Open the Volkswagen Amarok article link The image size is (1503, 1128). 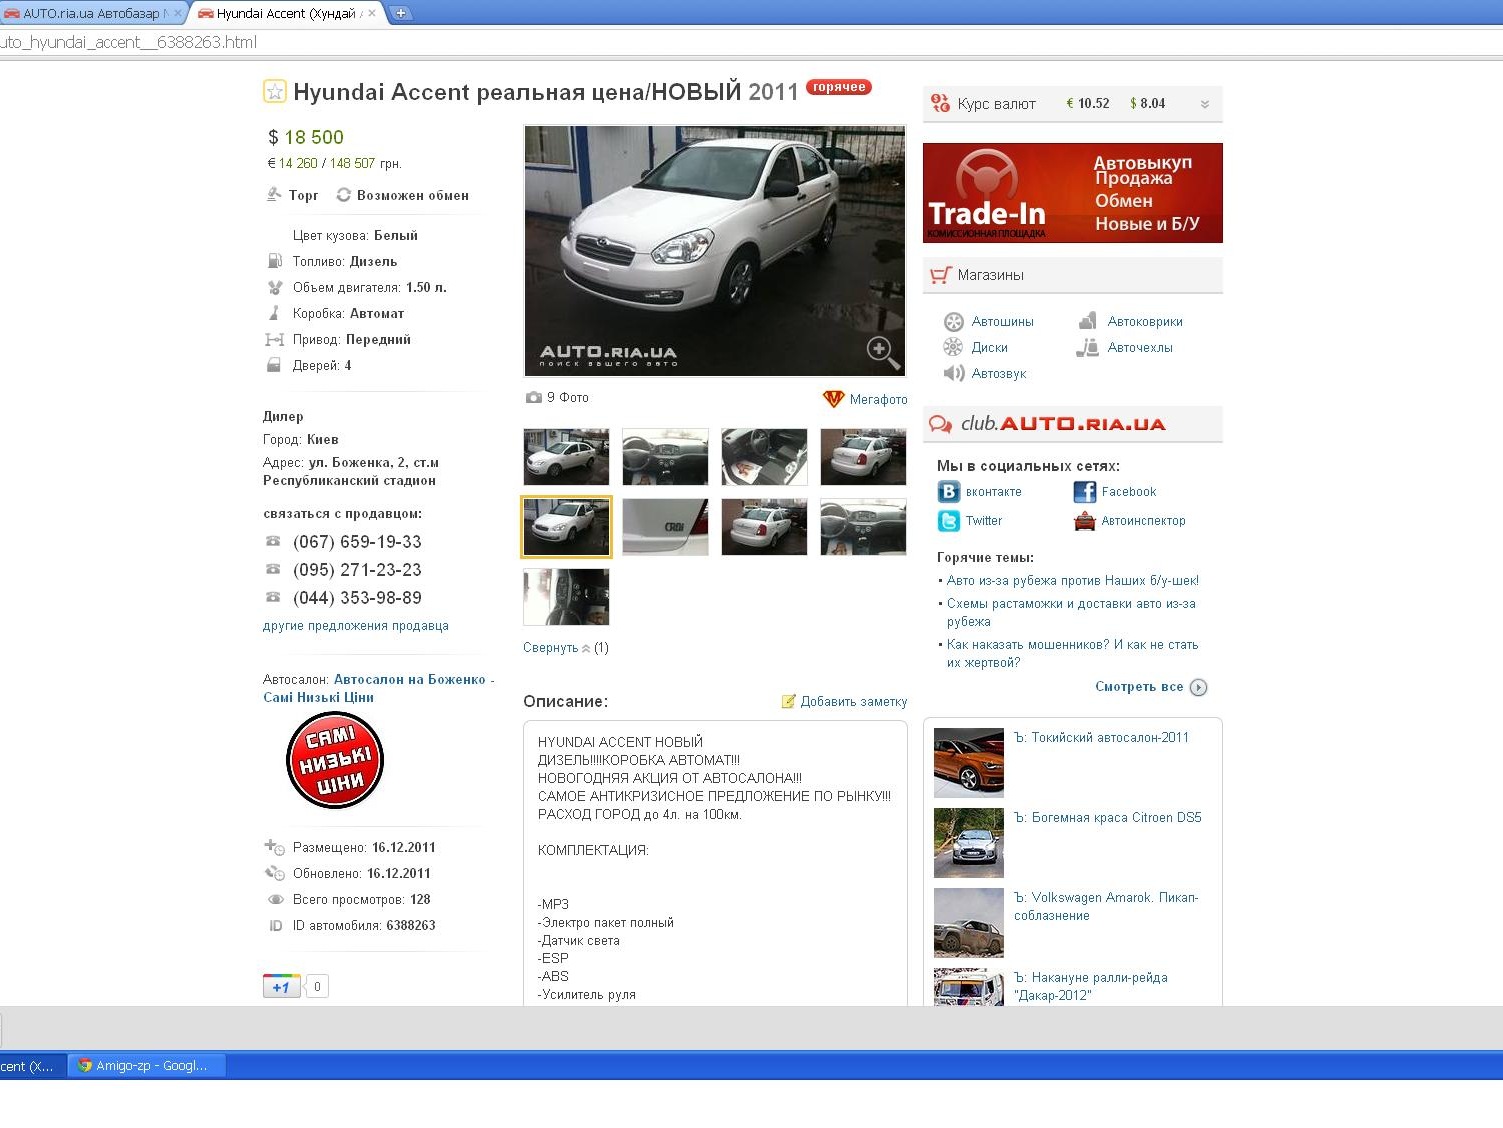(1106, 906)
